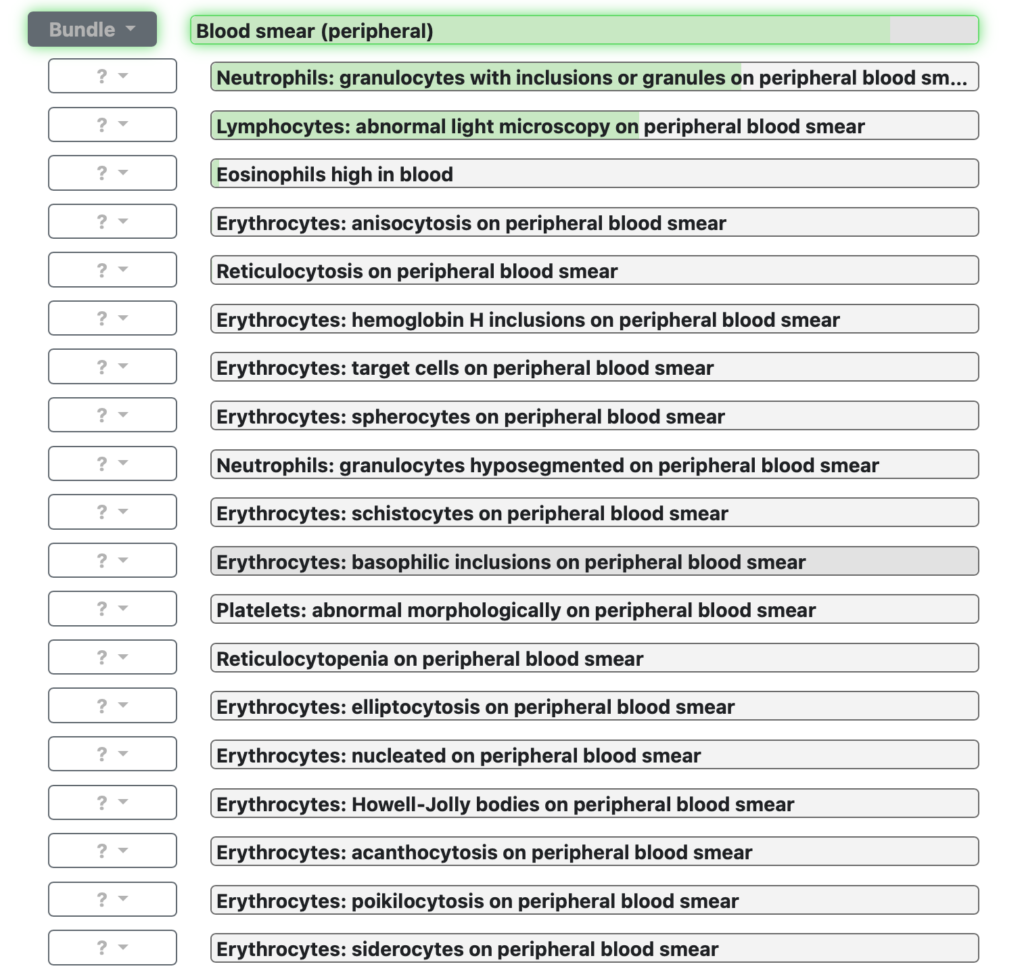Screen dimensions: 1024x977
Task: Click Erythrocytes: basophilic inclusions highlighted bar
Action: pyautogui.click(x=594, y=561)
